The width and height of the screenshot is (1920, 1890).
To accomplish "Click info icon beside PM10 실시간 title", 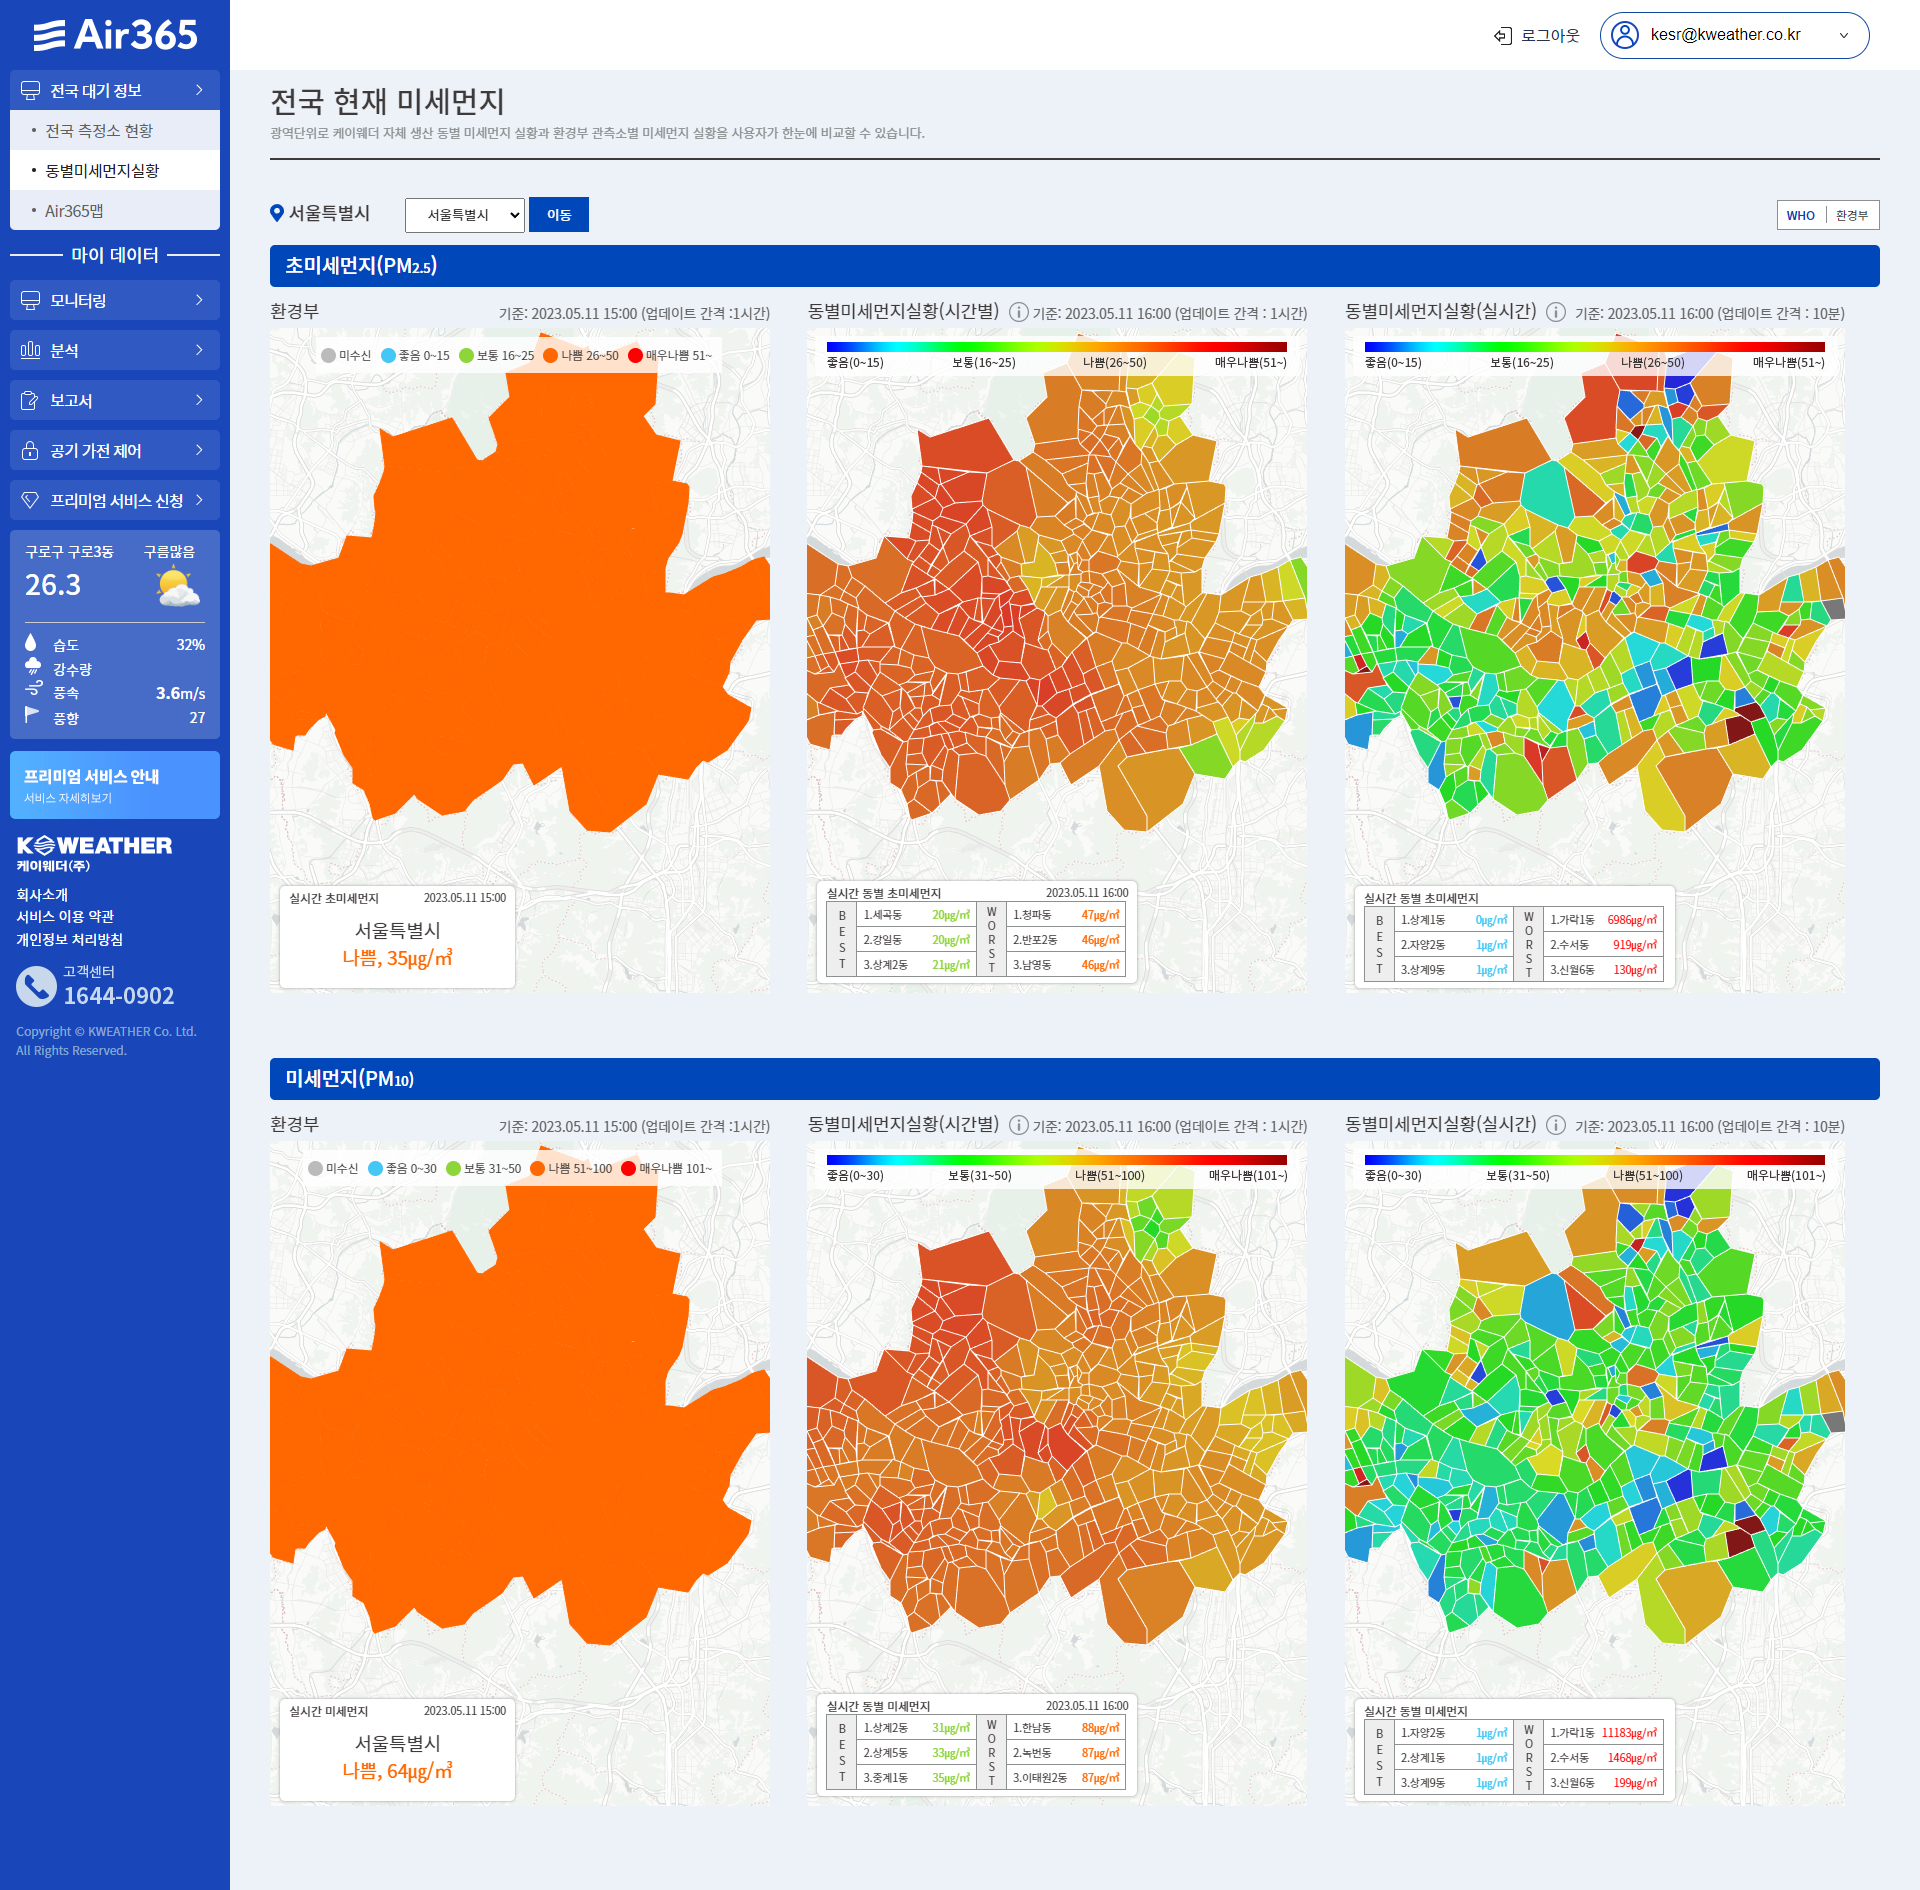I will coord(1556,1125).
